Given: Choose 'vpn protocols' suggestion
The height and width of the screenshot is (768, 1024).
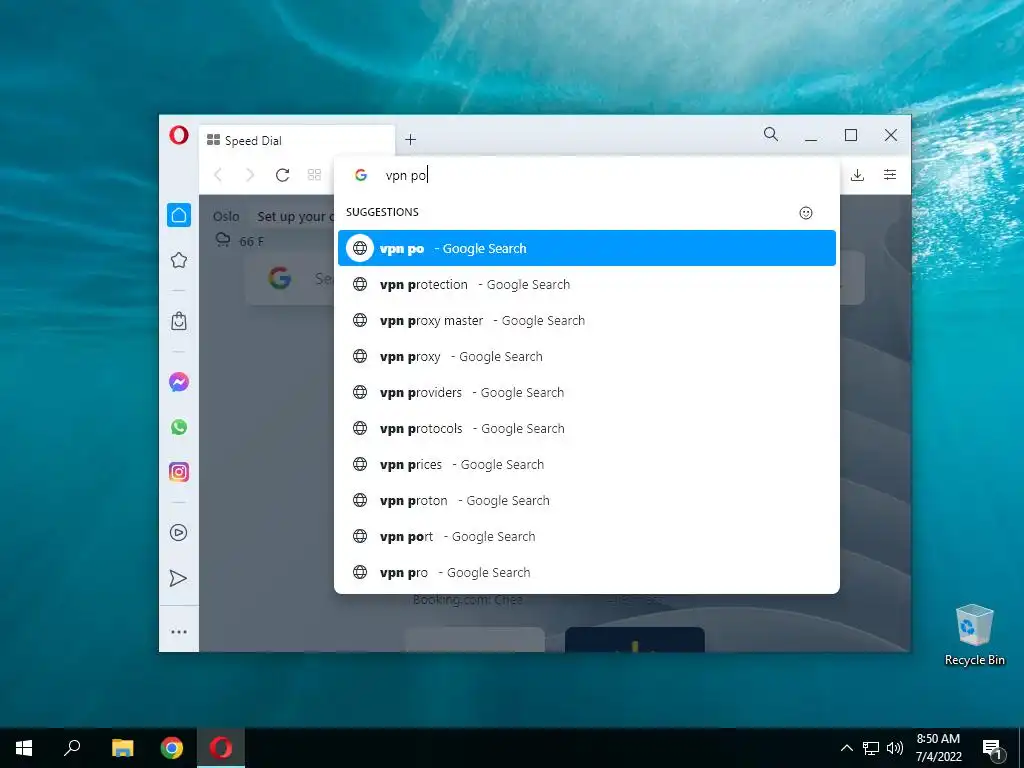Looking at the screenshot, I should 586,428.
